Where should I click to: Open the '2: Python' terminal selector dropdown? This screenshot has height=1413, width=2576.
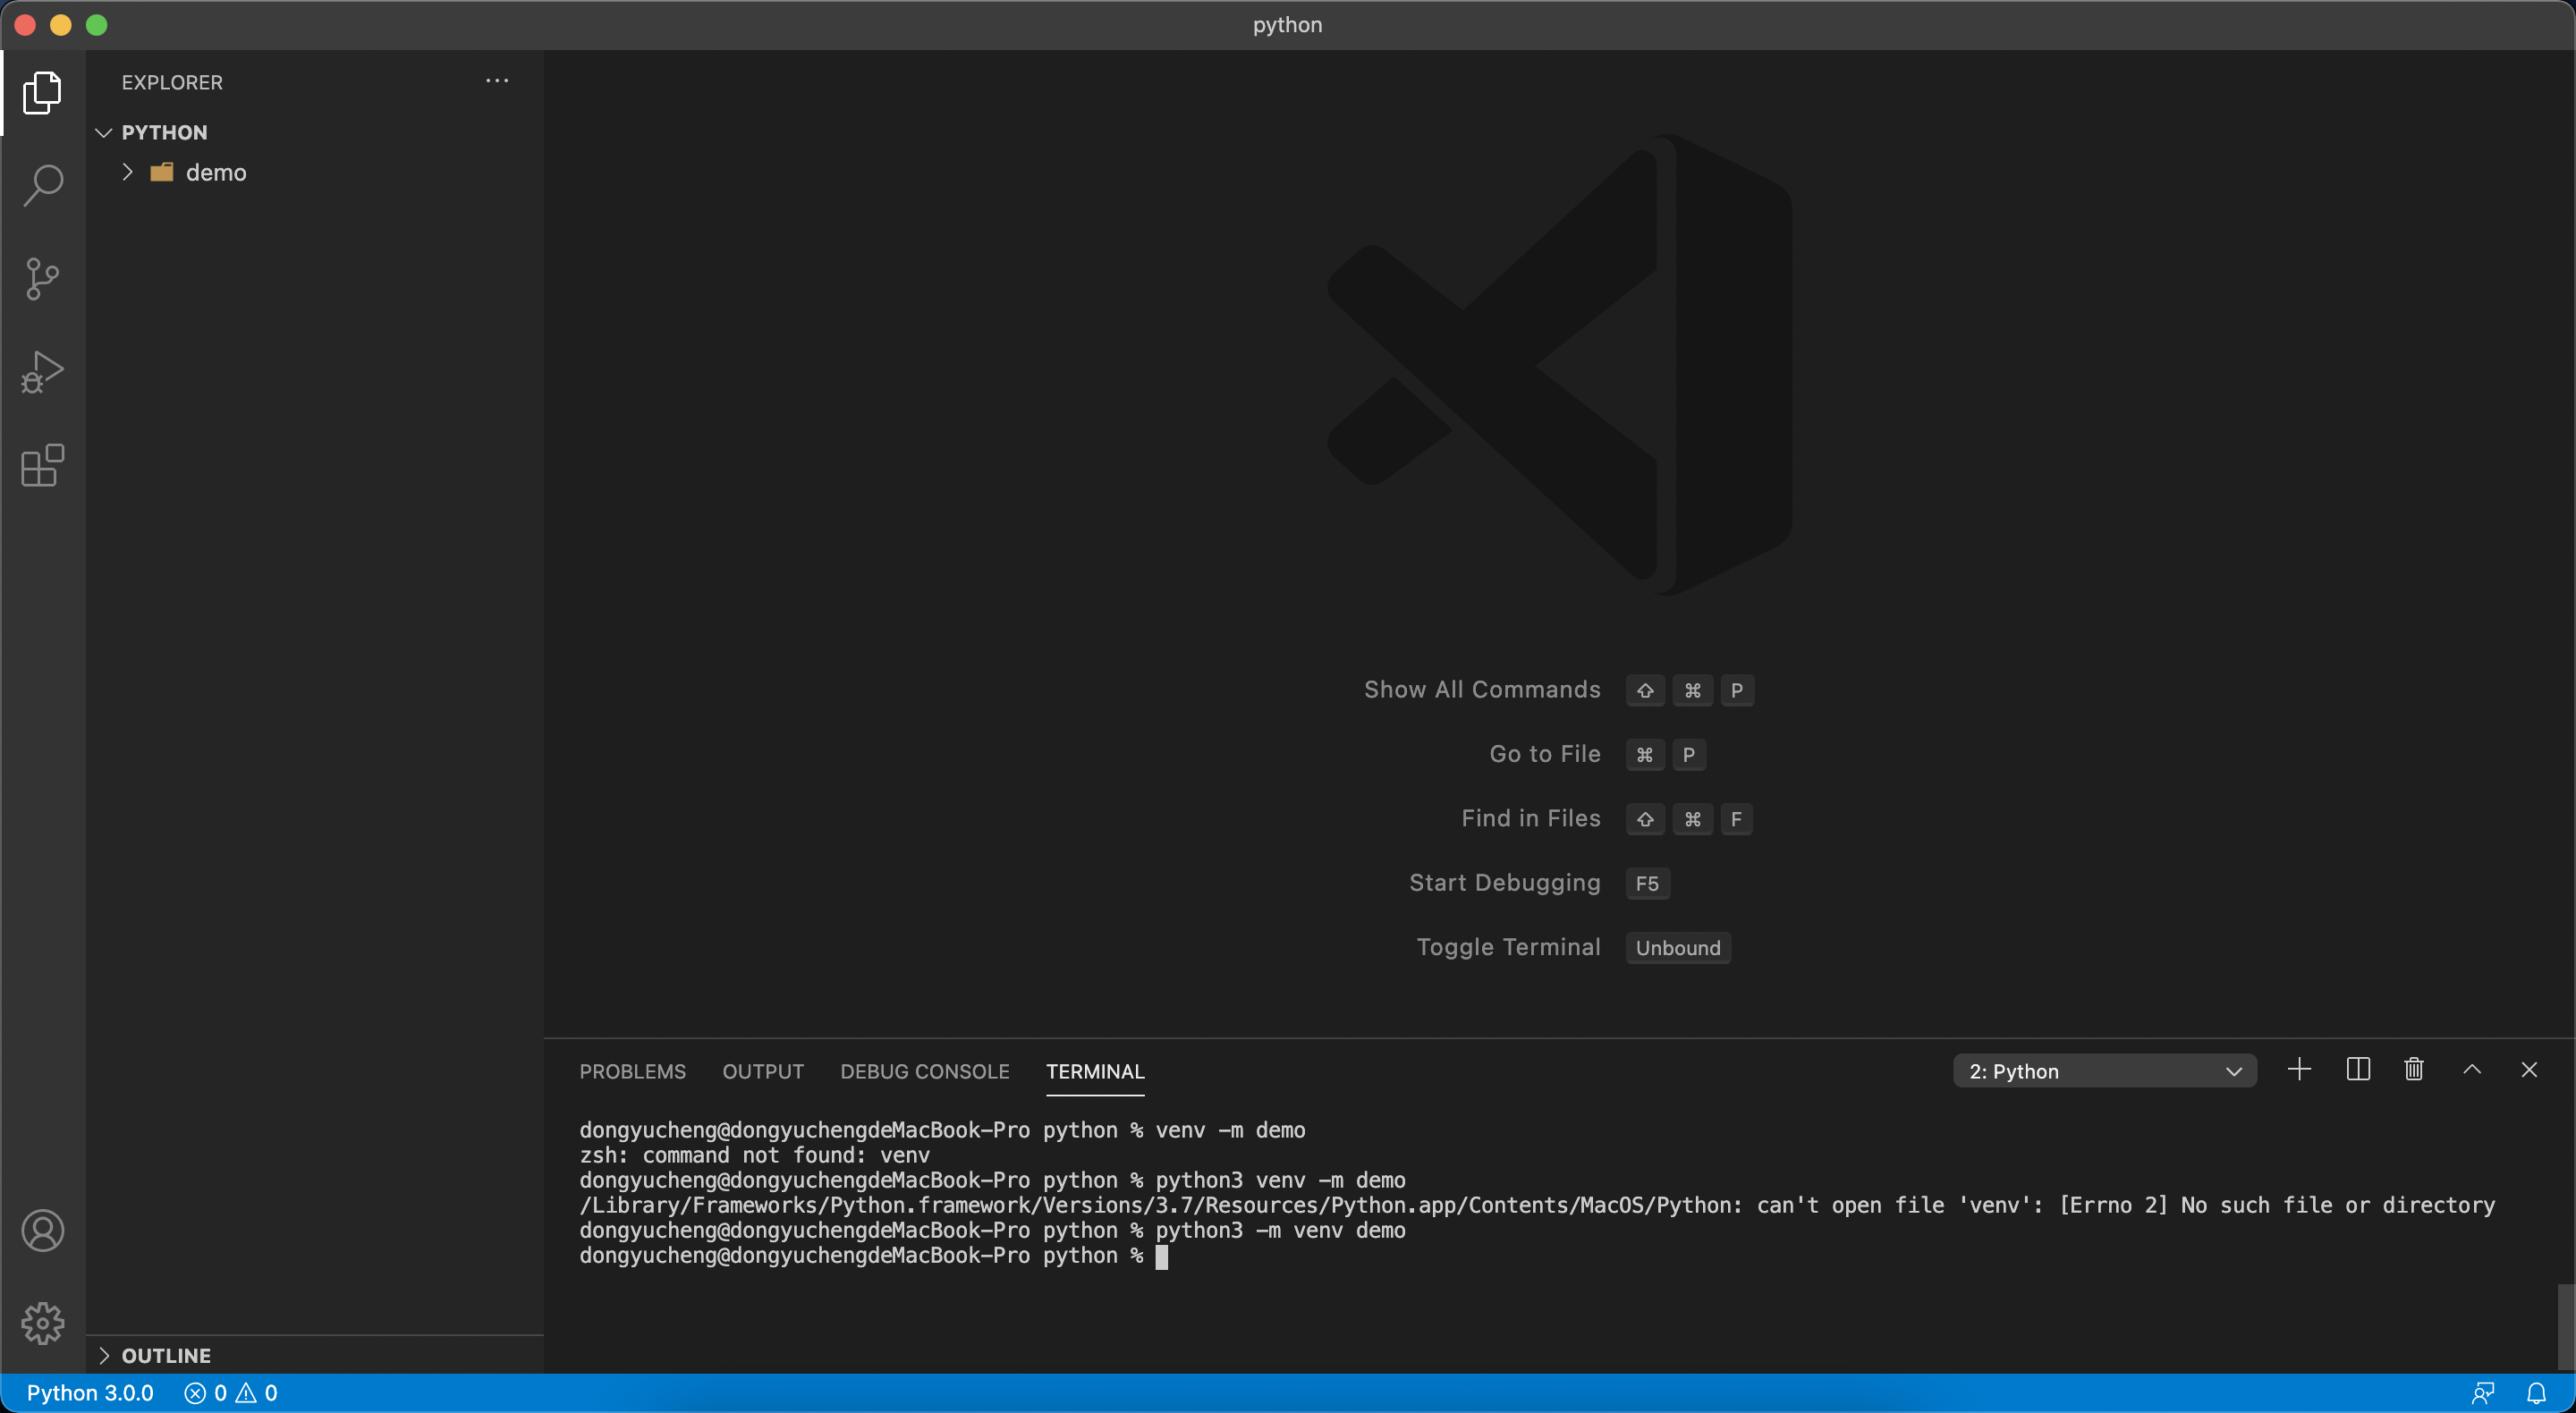pyautogui.click(x=2104, y=1070)
